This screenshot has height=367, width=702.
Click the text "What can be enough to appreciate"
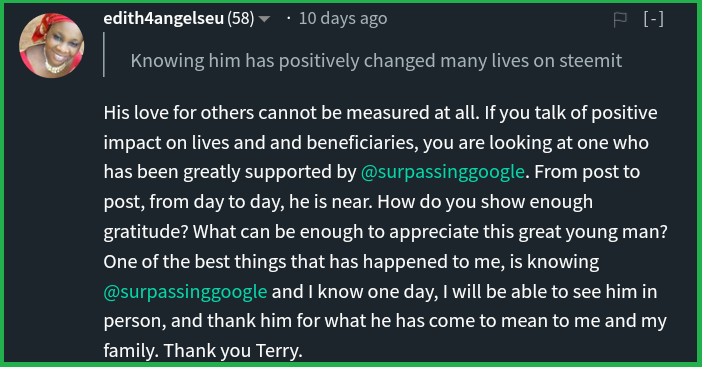pyautogui.click(x=336, y=232)
